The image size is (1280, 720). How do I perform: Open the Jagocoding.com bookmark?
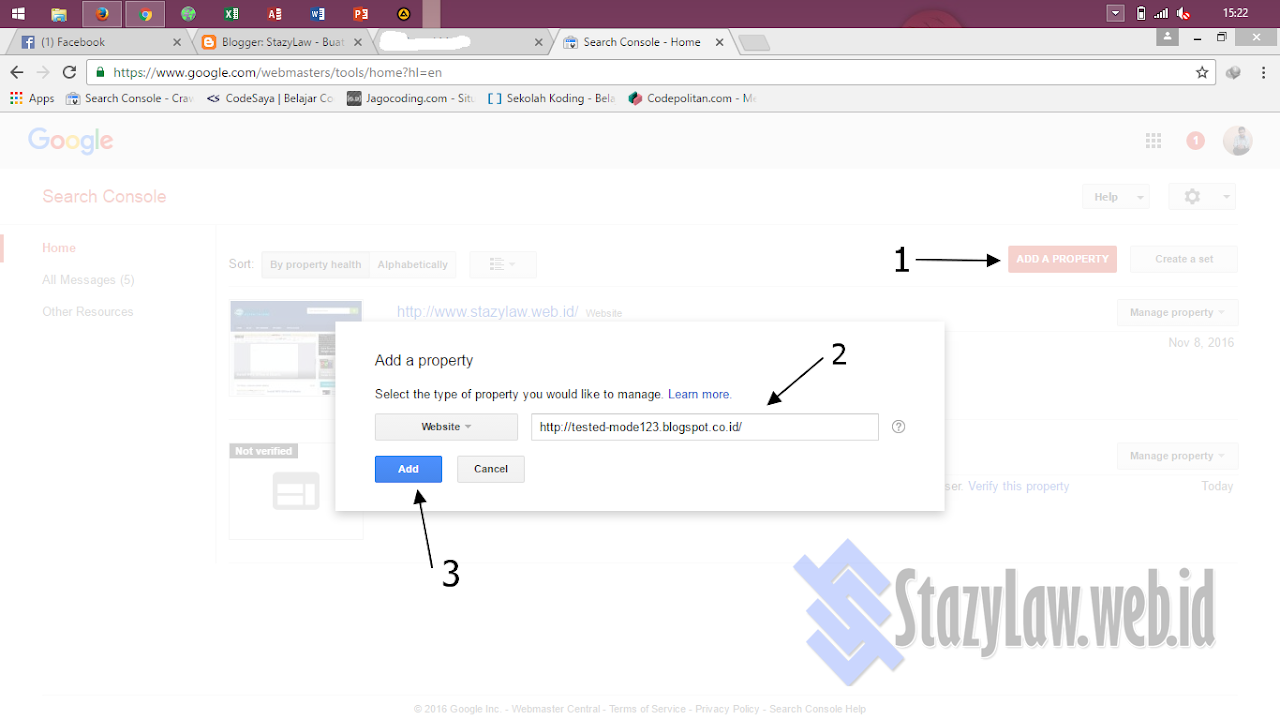coord(411,98)
